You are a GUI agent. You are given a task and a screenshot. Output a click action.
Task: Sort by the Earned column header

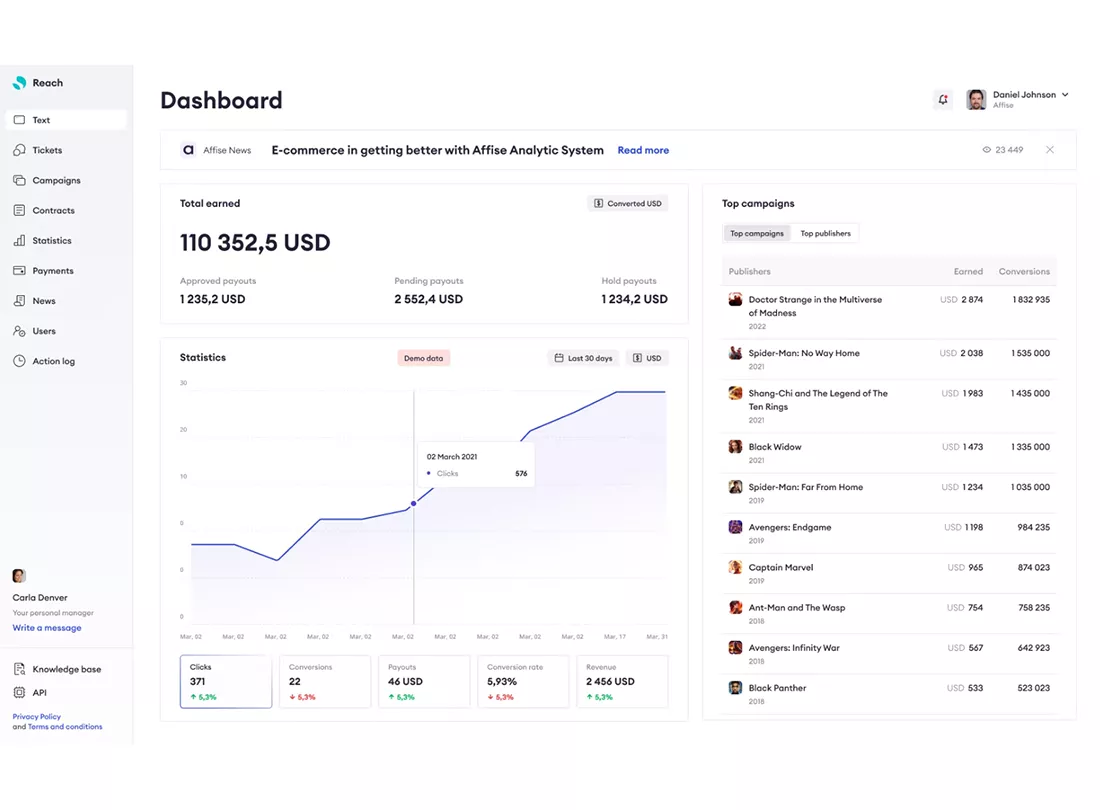point(968,271)
